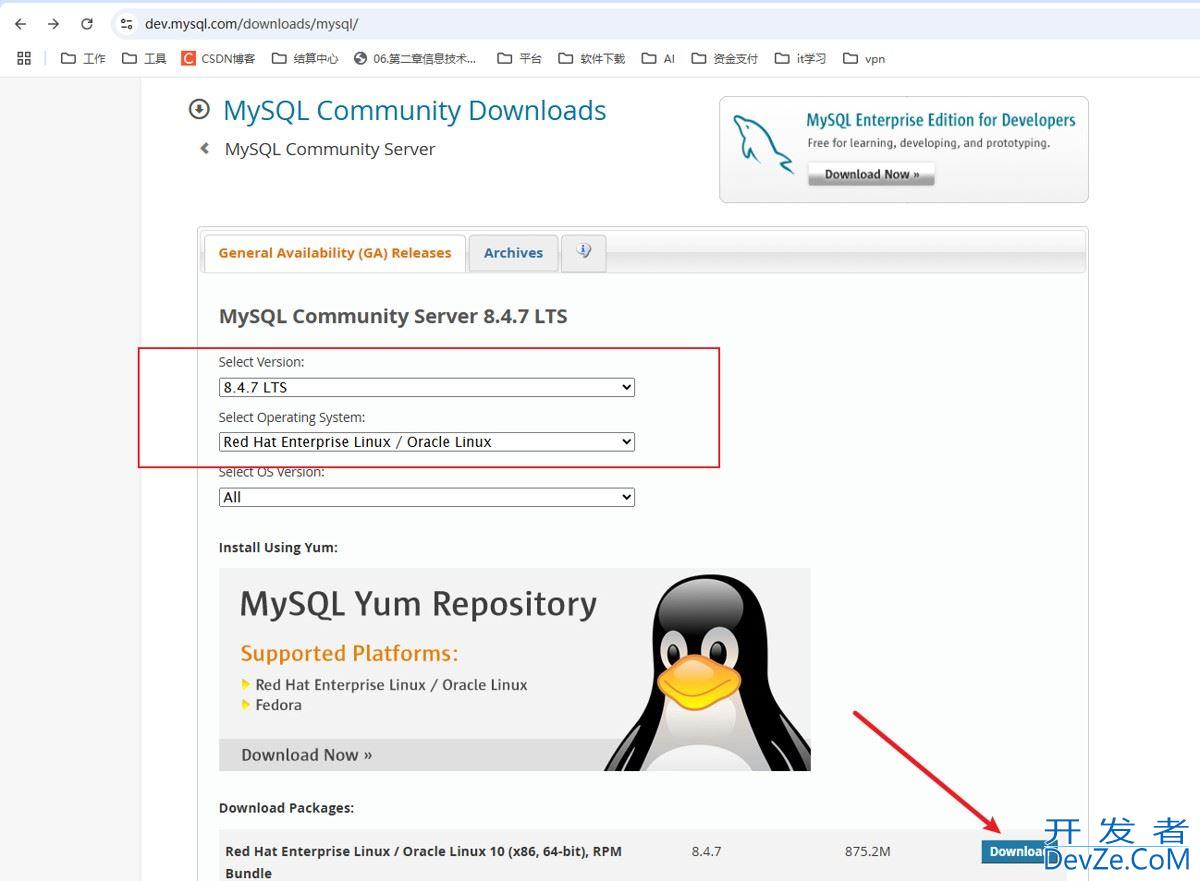This screenshot has width=1200, height=881.
Task: Reload the page with the refresh icon
Action: pos(88,23)
